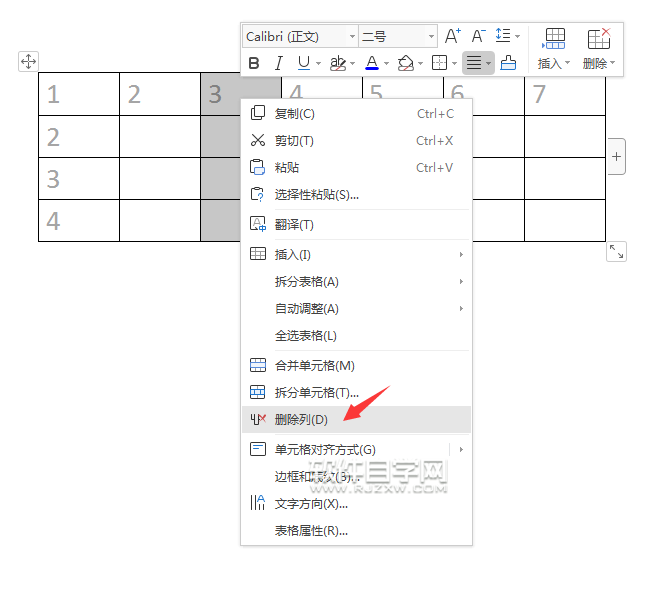The height and width of the screenshot is (590, 645).
Task: Choose 合并单元格(M) menu item
Action: coord(356,365)
